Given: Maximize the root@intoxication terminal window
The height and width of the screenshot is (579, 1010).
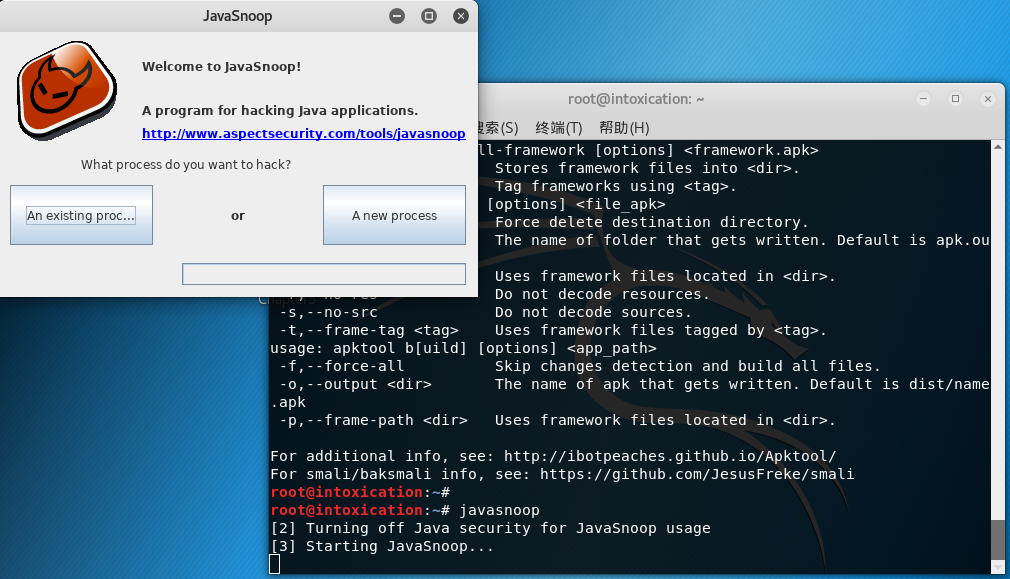Looking at the screenshot, I should [955, 99].
